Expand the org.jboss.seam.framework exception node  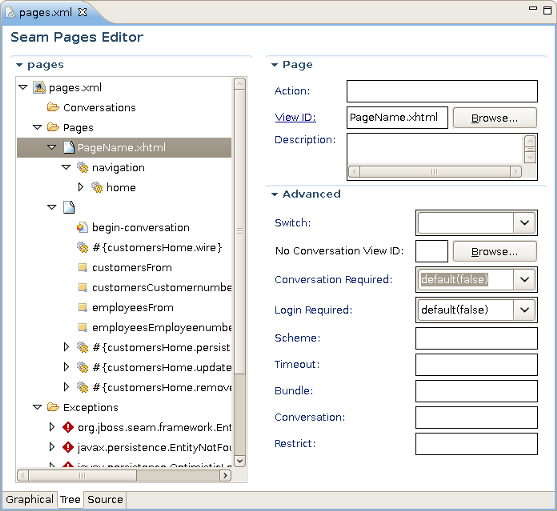click(52, 427)
